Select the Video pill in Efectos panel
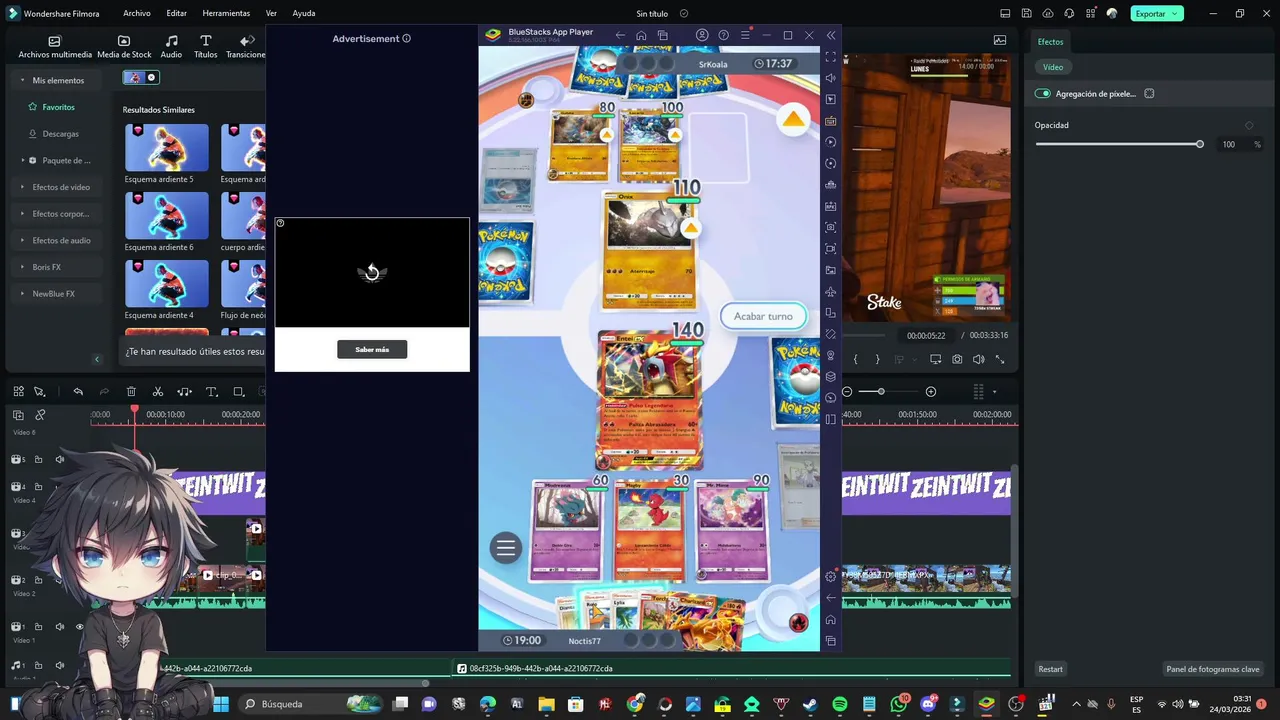Image resolution: width=1280 pixels, height=720 pixels. pos(1053,67)
